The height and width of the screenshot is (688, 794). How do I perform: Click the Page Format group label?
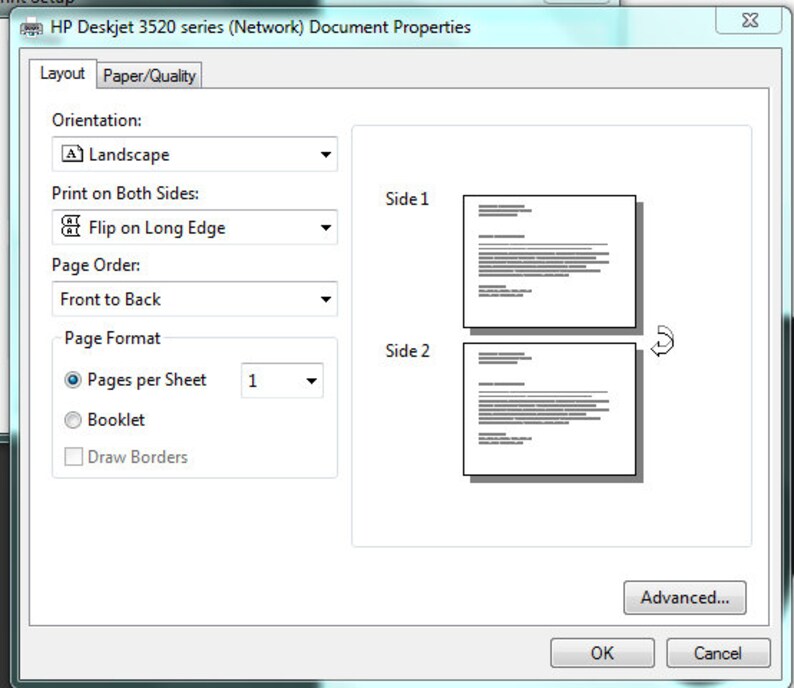pyautogui.click(x=112, y=338)
